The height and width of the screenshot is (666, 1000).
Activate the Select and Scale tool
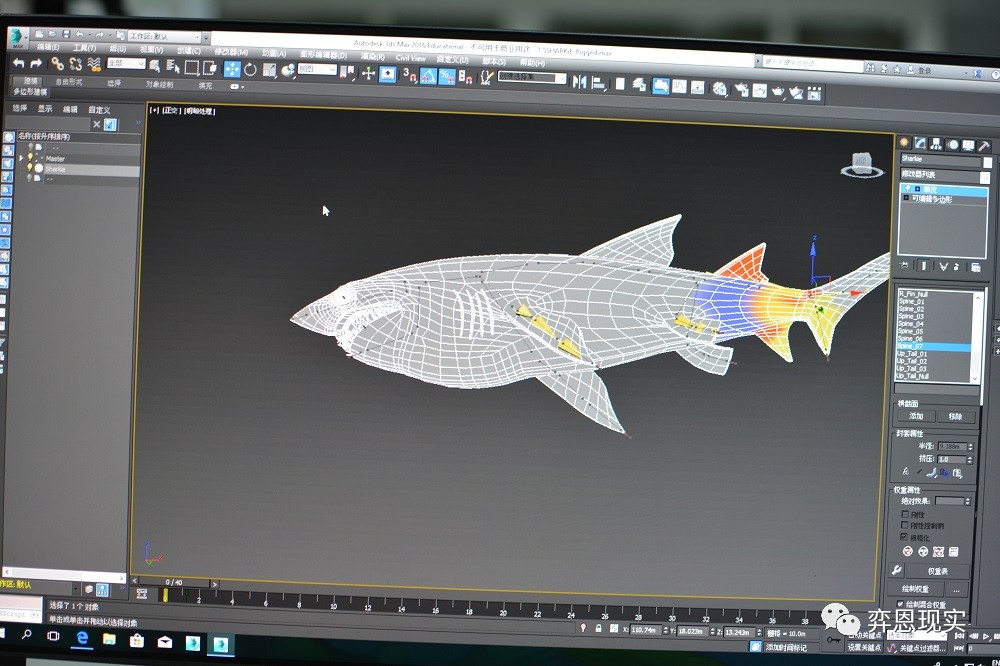pyautogui.click(x=269, y=70)
